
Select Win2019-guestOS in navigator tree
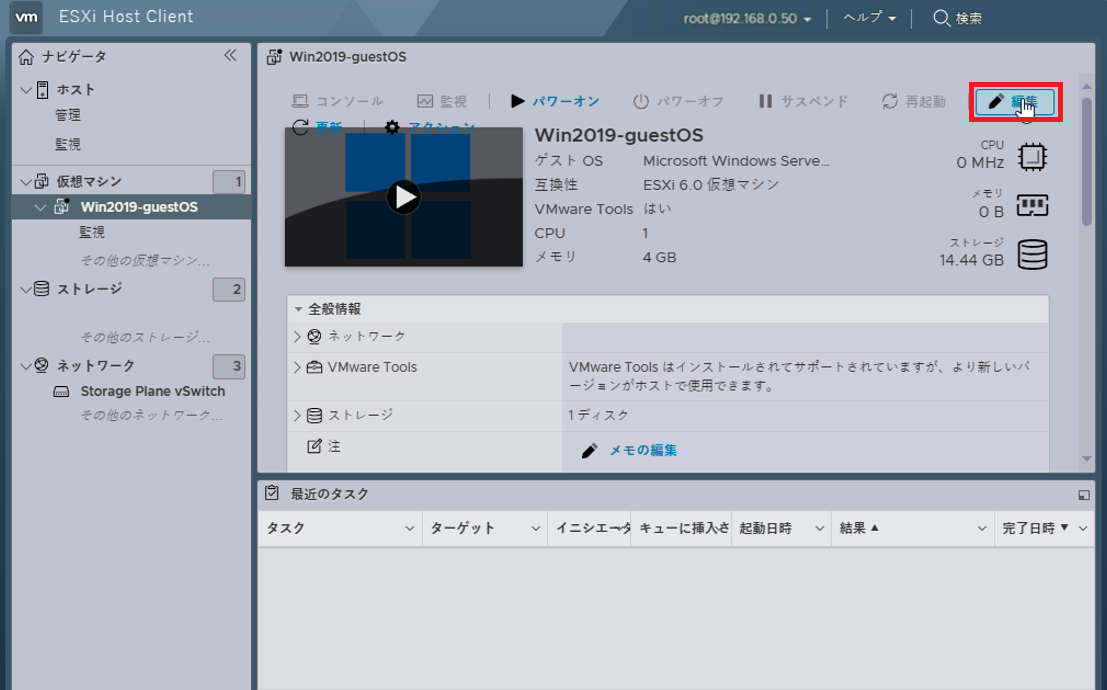139,207
